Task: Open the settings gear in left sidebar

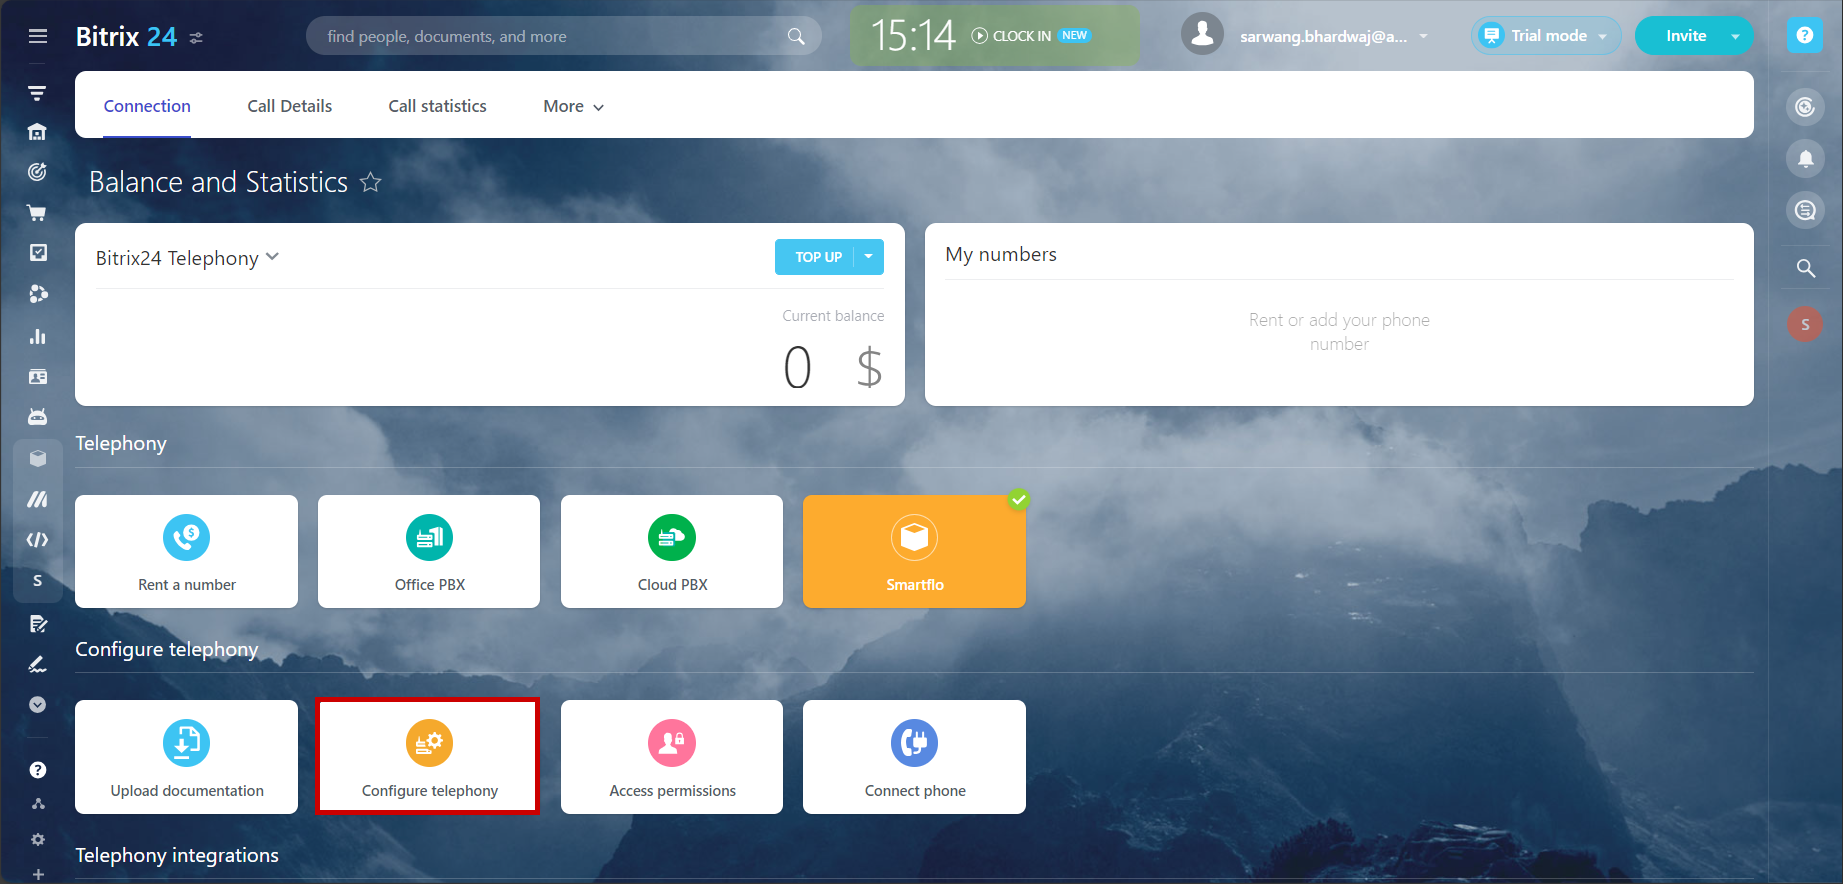Action: click(37, 840)
